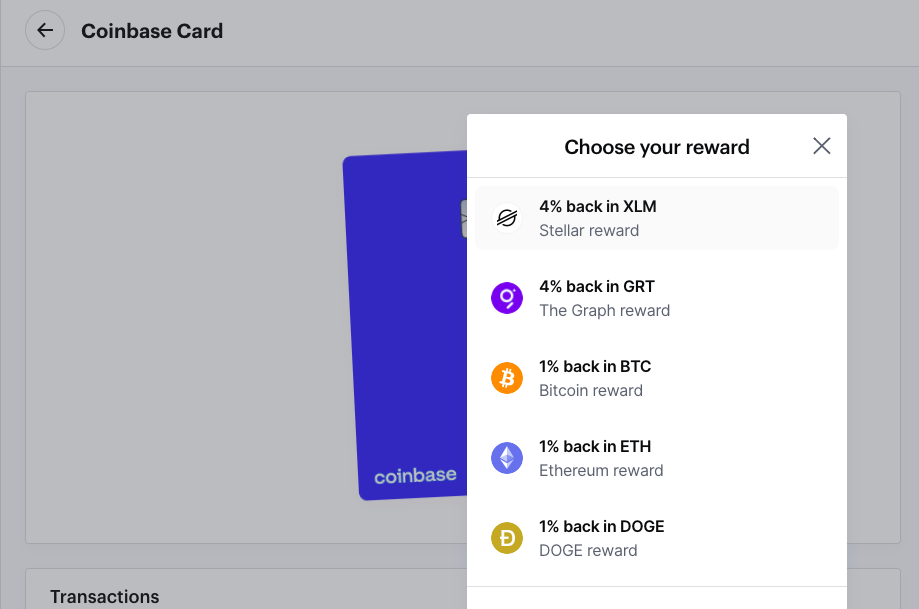Click the Coinbase Card page title
Image resolution: width=919 pixels, height=609 pixels.
click(x=152, y=31)
